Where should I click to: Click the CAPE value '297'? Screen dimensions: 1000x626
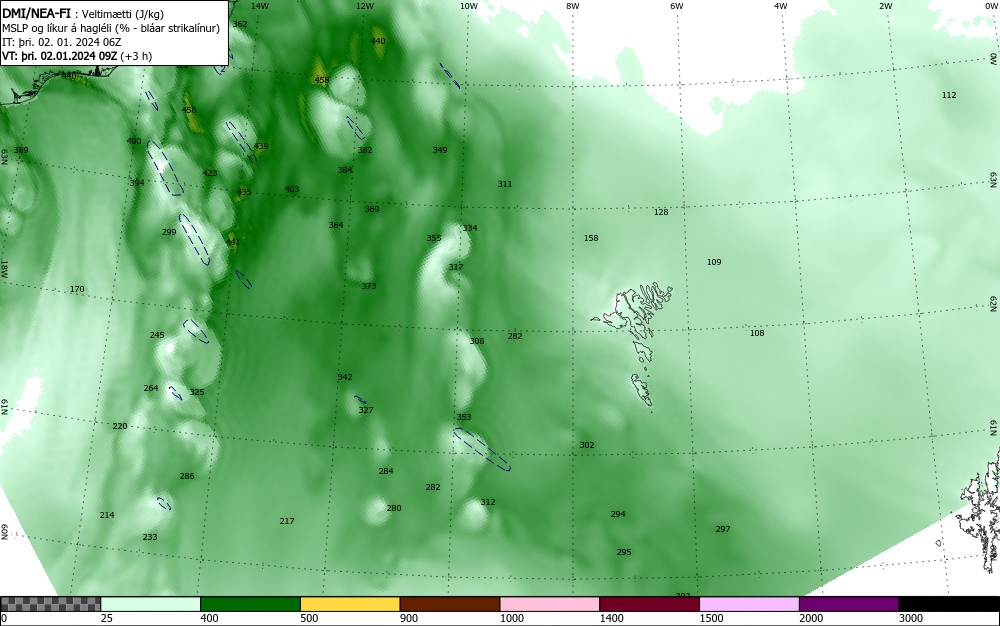[723, 529]
